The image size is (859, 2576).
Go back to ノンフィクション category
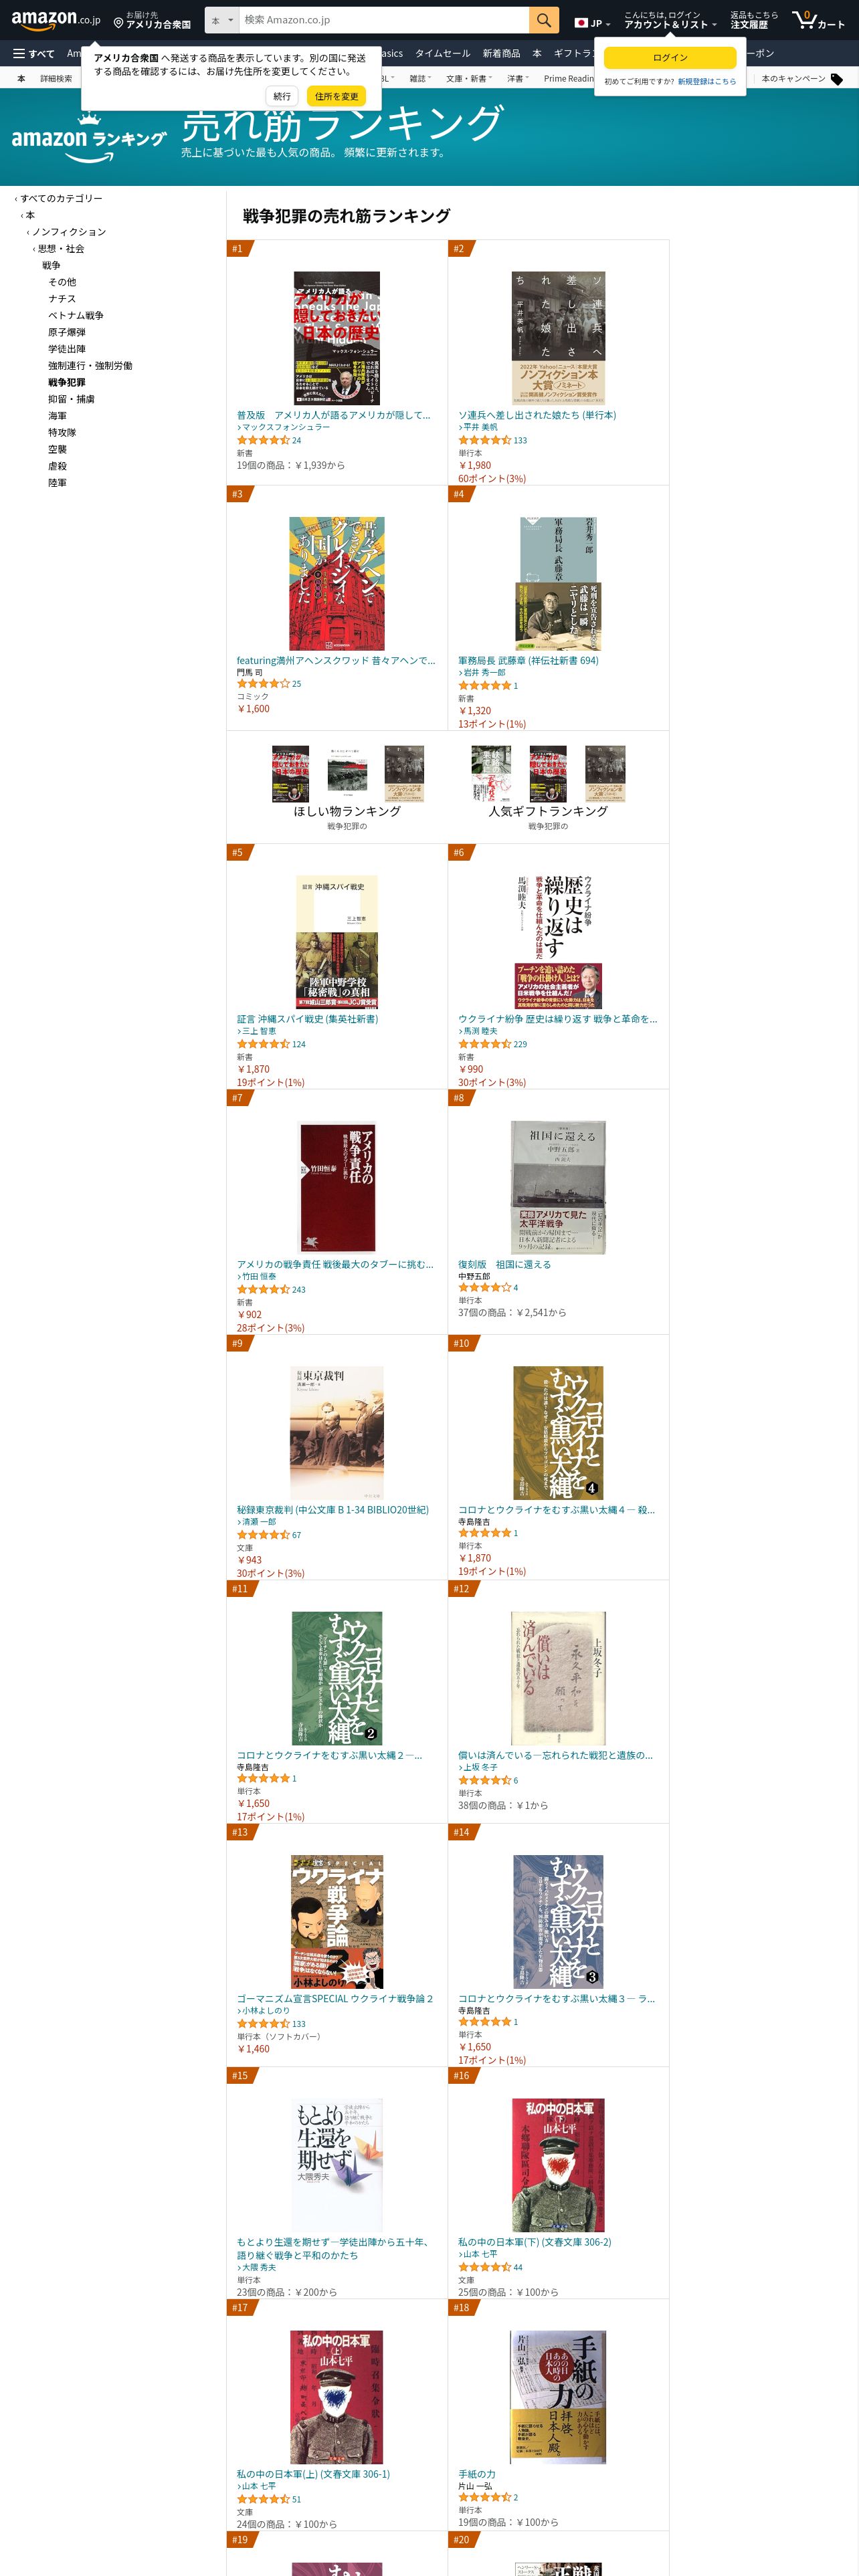coord(69,232)
